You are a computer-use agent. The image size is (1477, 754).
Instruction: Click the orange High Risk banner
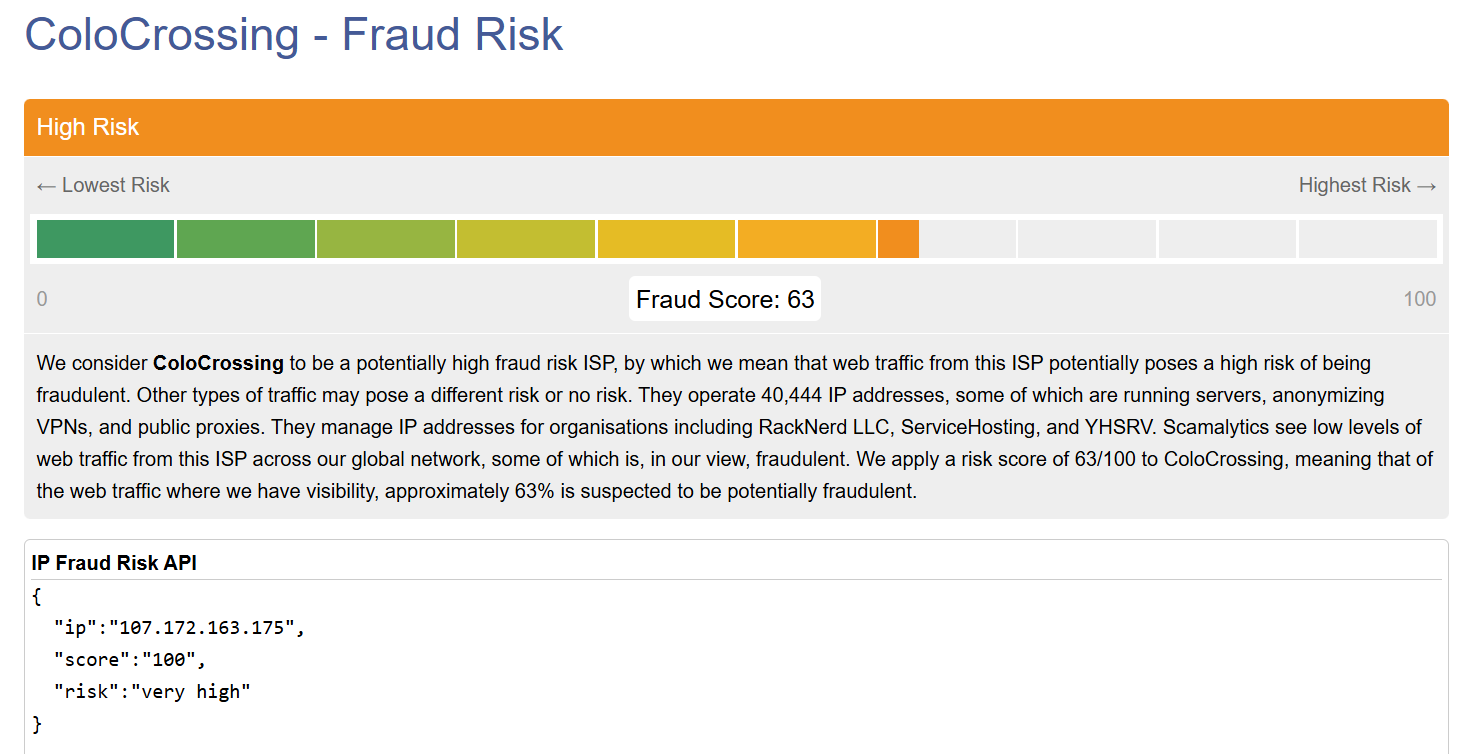736,128
